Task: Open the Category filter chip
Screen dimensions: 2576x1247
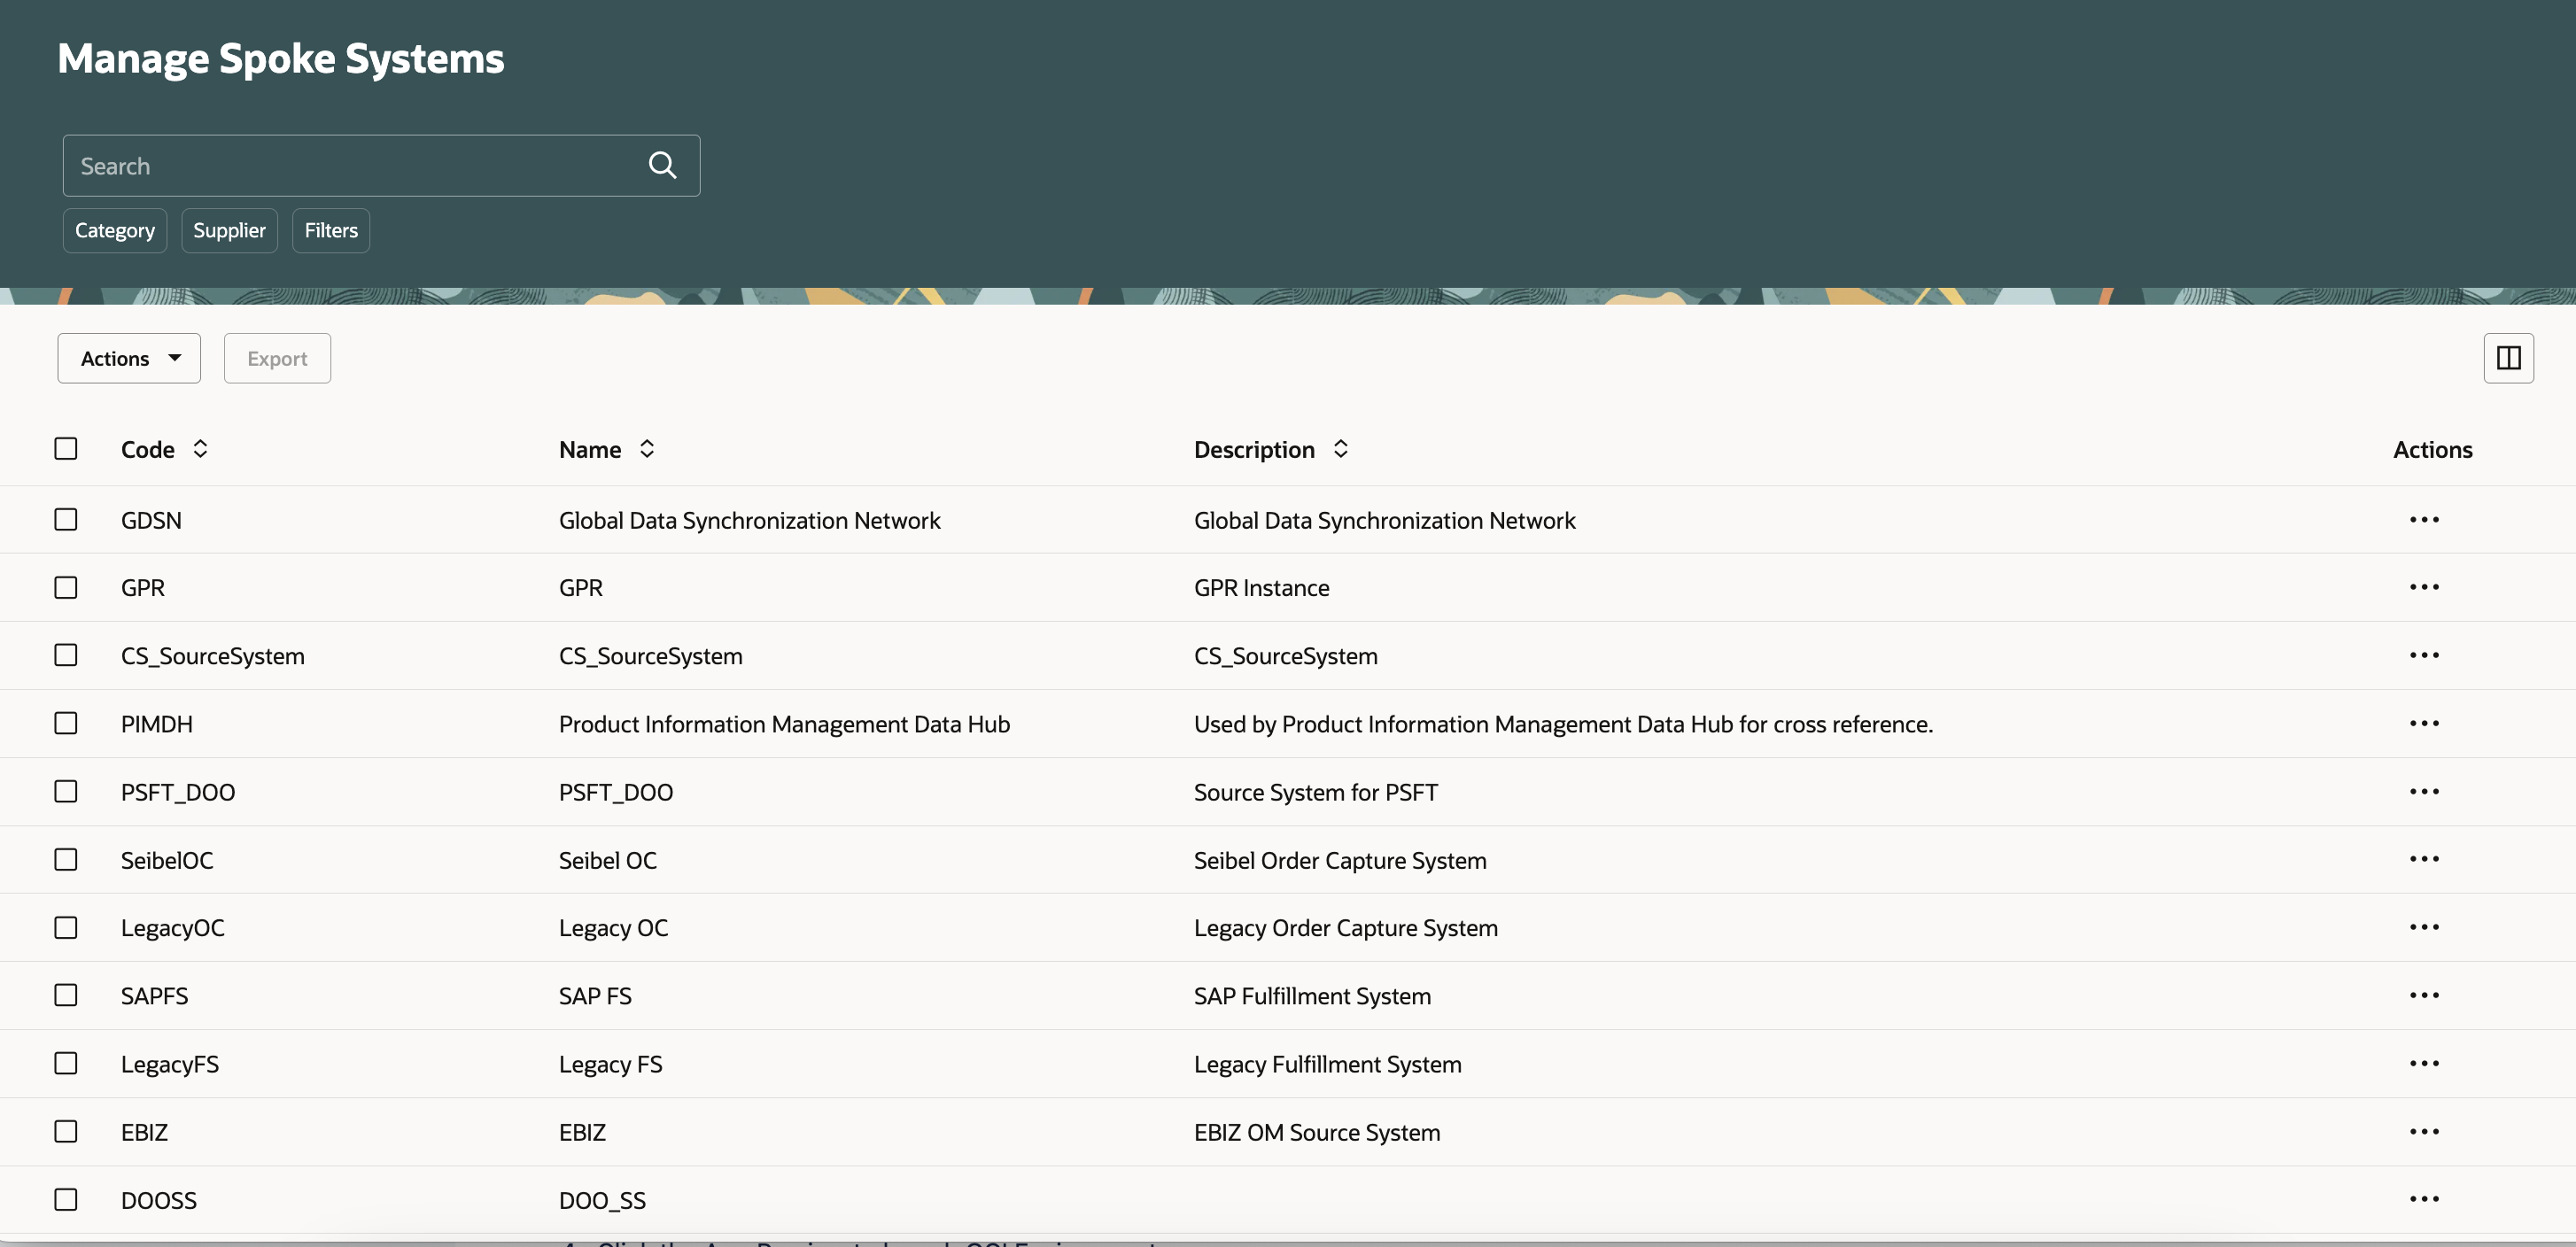Action: click(x=115, y=231)
